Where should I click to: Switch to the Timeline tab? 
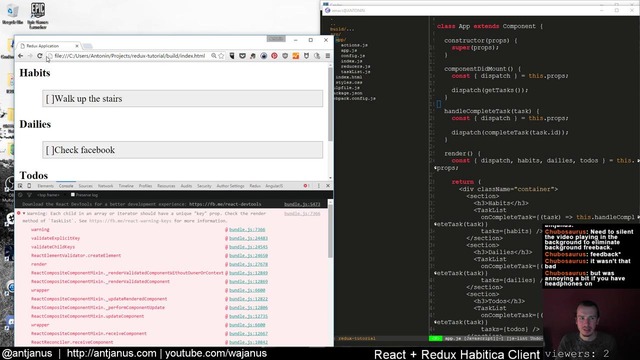[126, 186]
